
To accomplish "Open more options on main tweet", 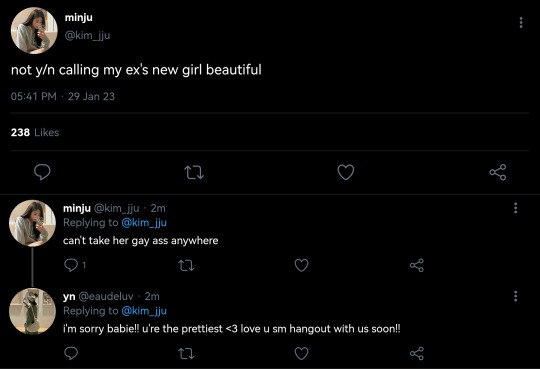I will pyautogui.click(x=521, y=22).
